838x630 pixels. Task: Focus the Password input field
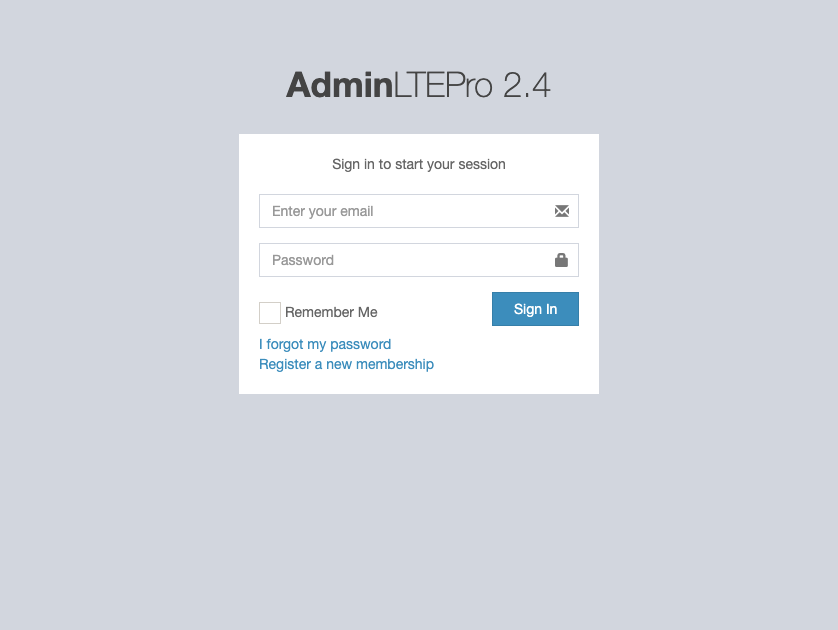pos(419,260)
